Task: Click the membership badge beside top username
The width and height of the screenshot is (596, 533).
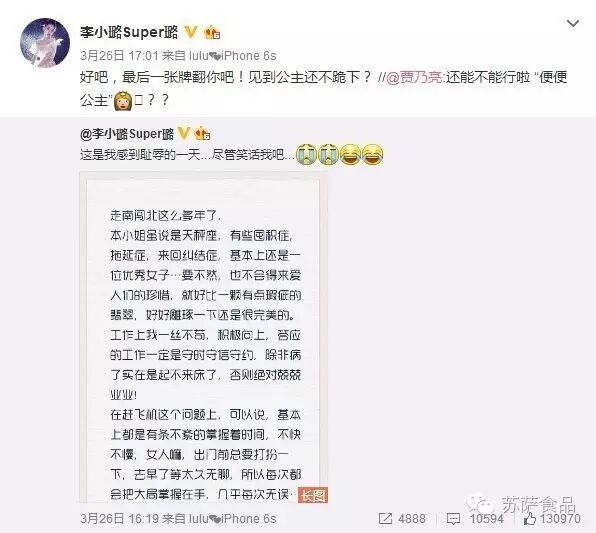Action: point(212,33)
